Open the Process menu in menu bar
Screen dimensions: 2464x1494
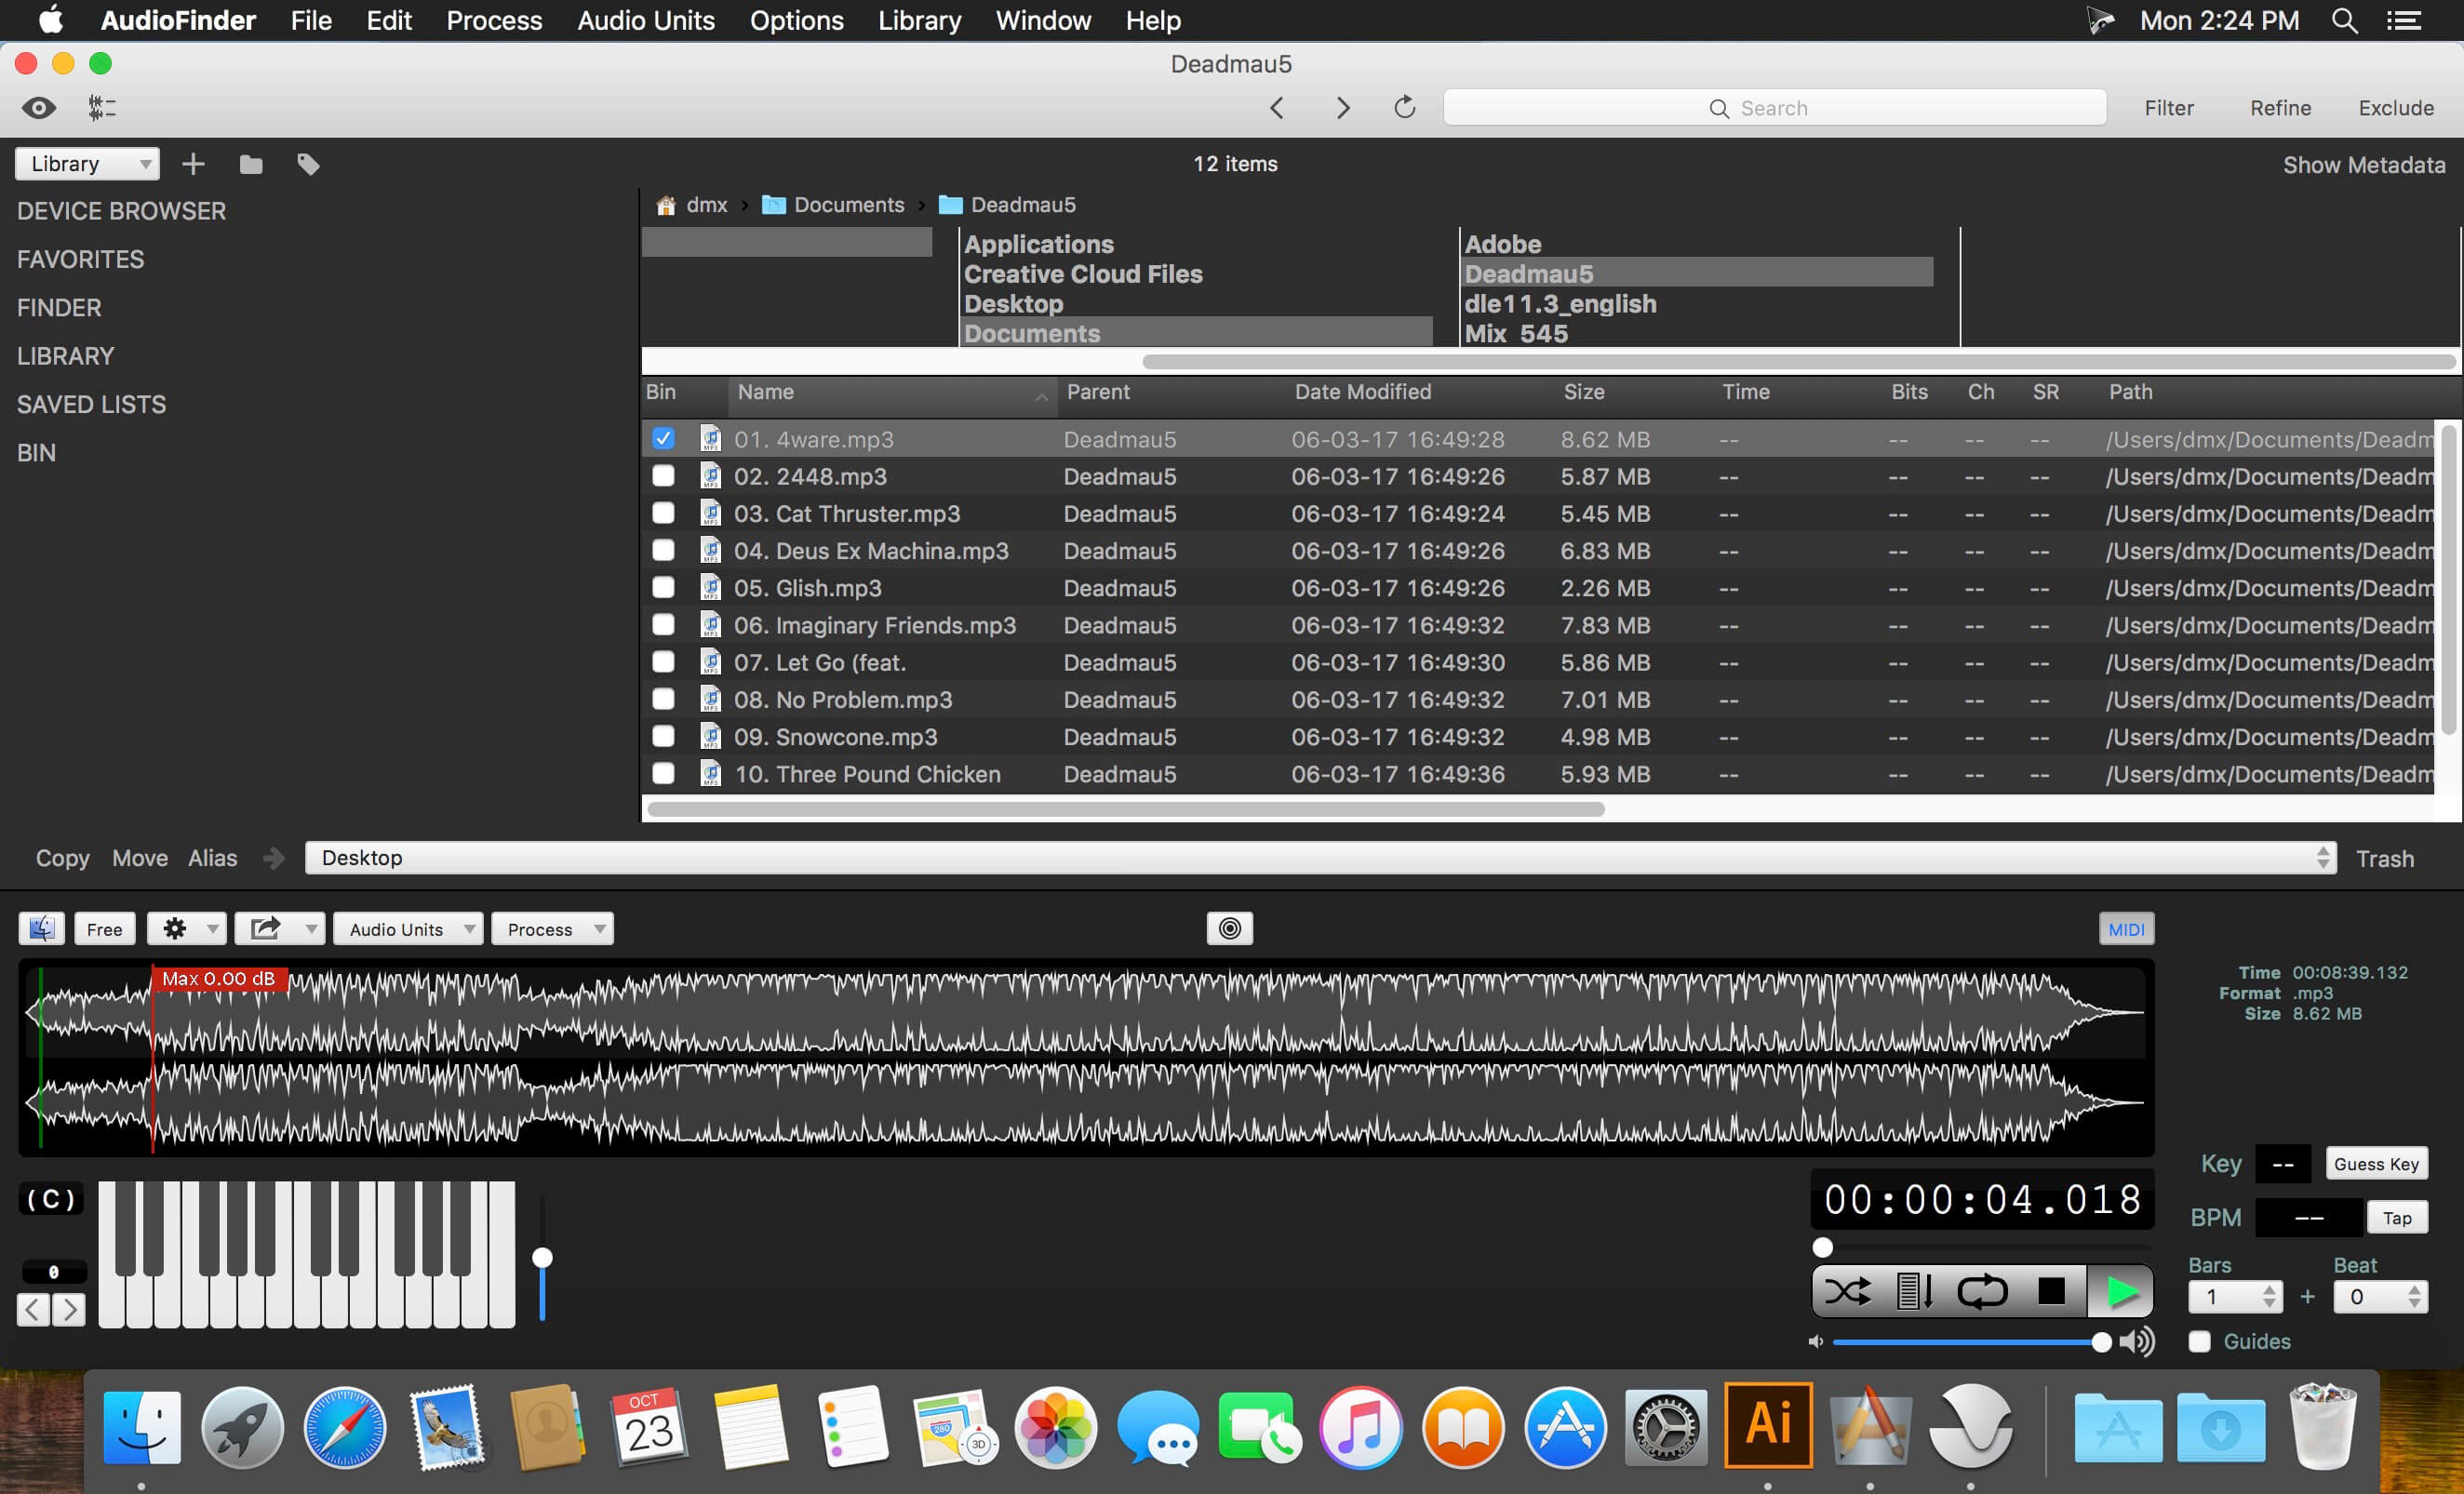click(494, 20)
